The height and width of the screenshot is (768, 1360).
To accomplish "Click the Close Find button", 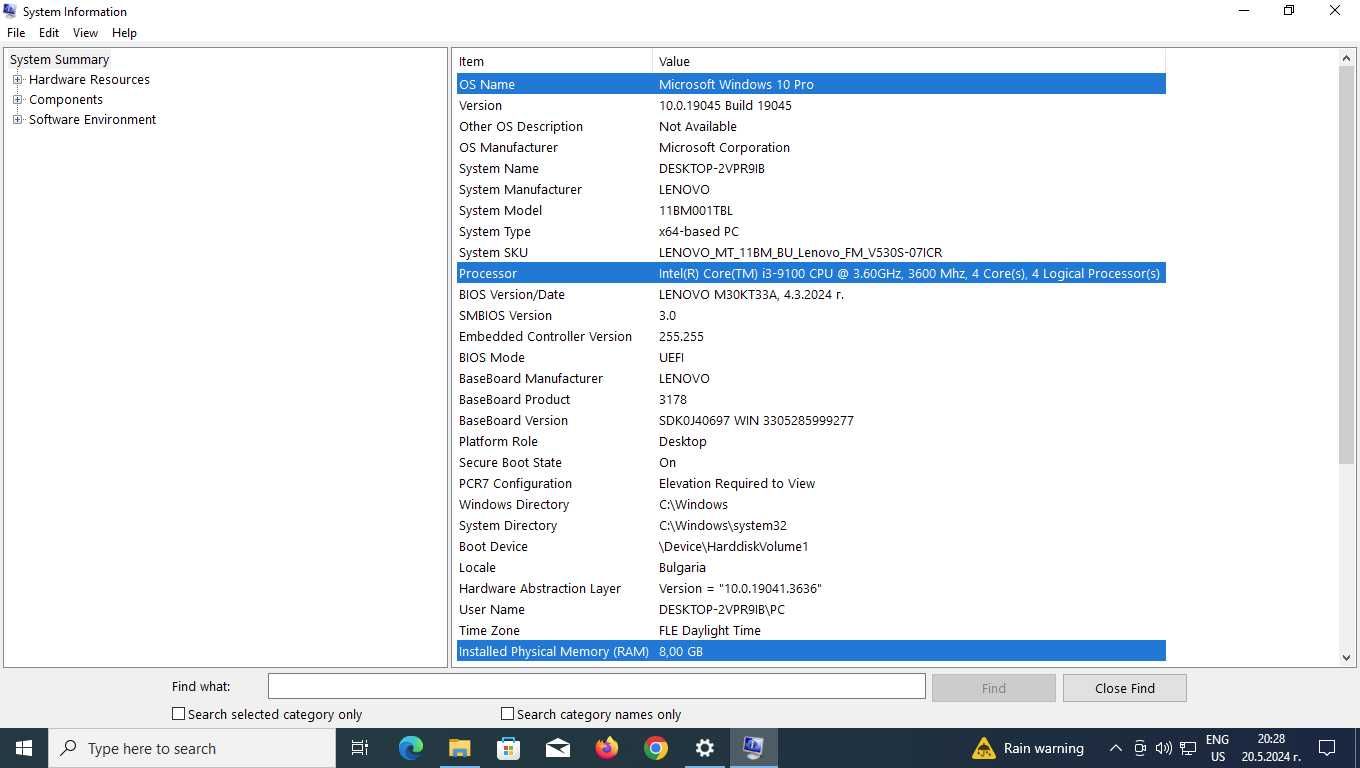I will coord(1124,688).
